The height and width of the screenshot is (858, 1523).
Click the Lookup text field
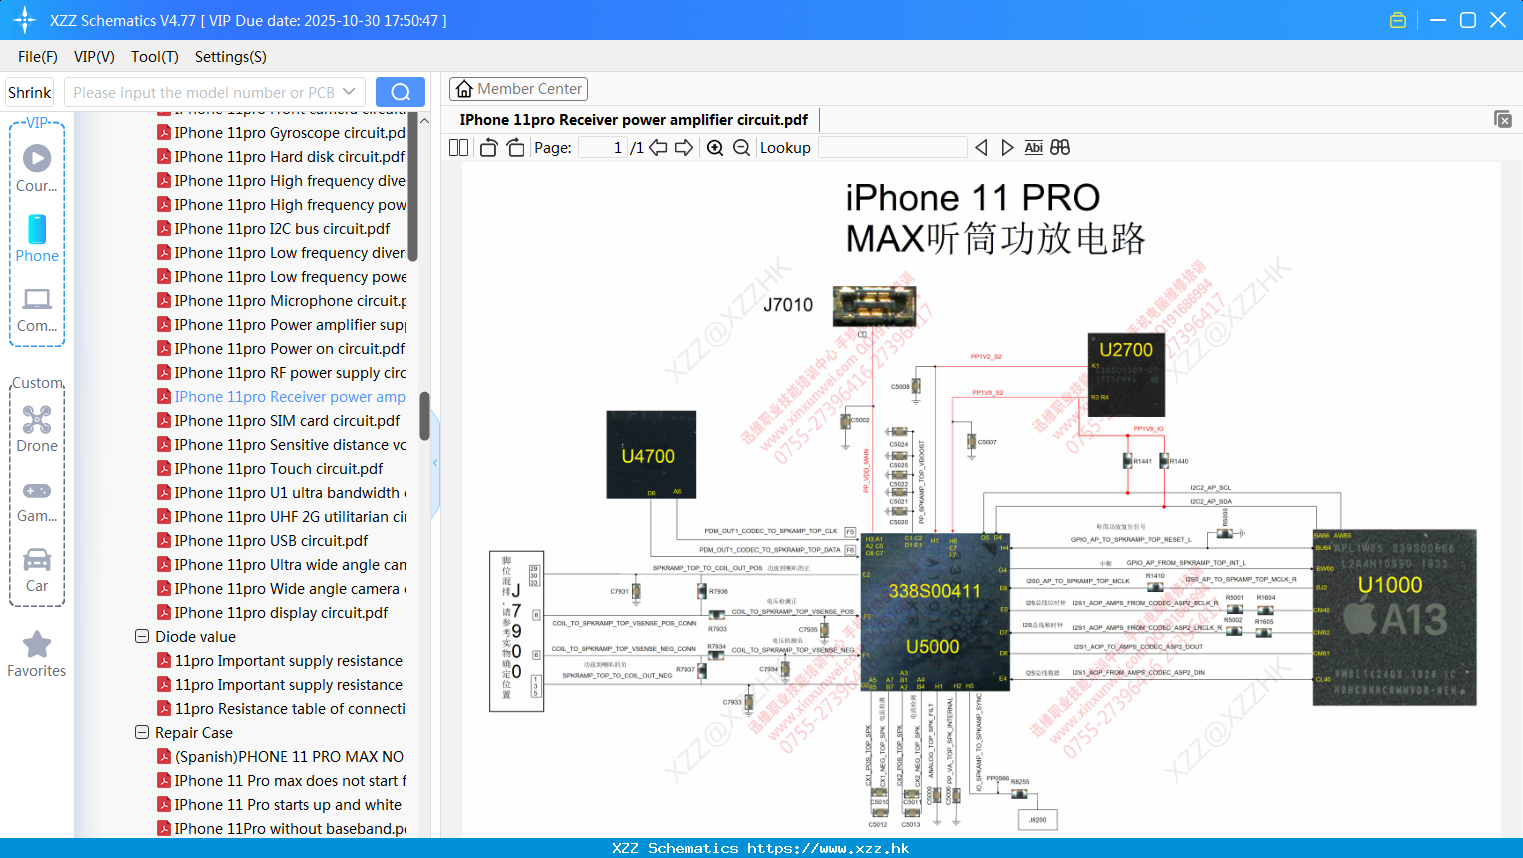pos(892,148)
